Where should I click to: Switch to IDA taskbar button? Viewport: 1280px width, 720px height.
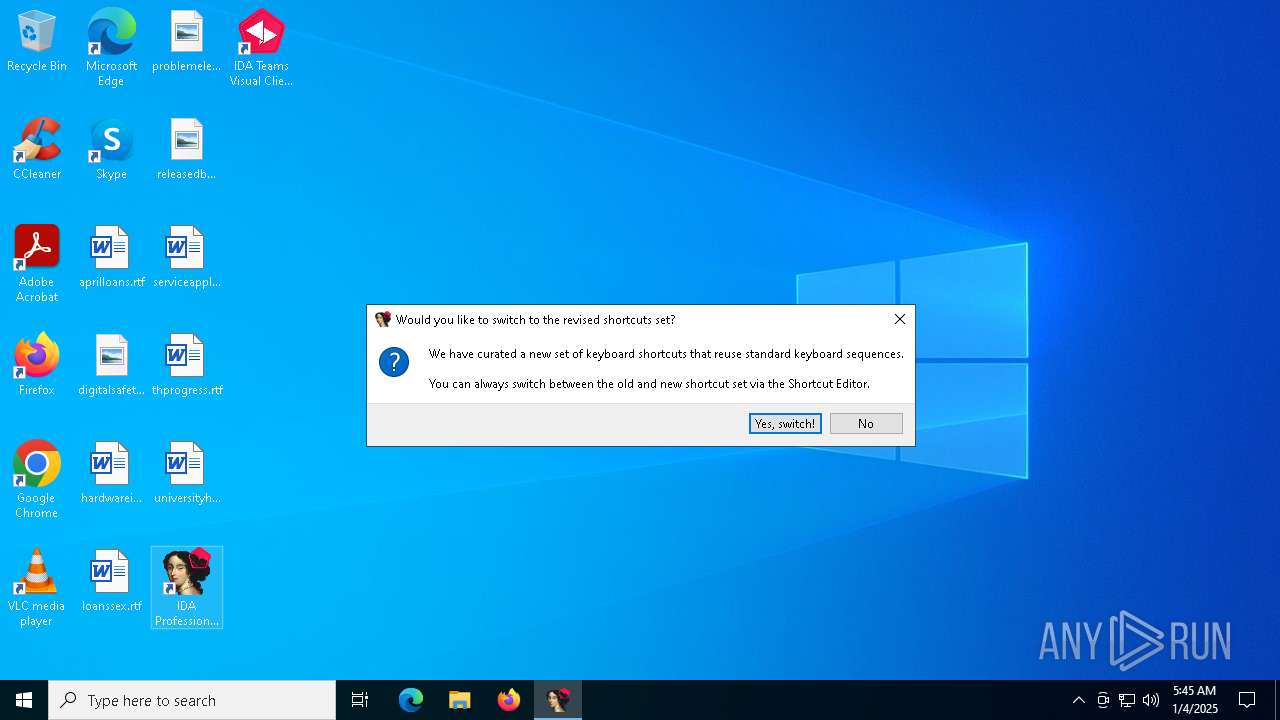558,700
